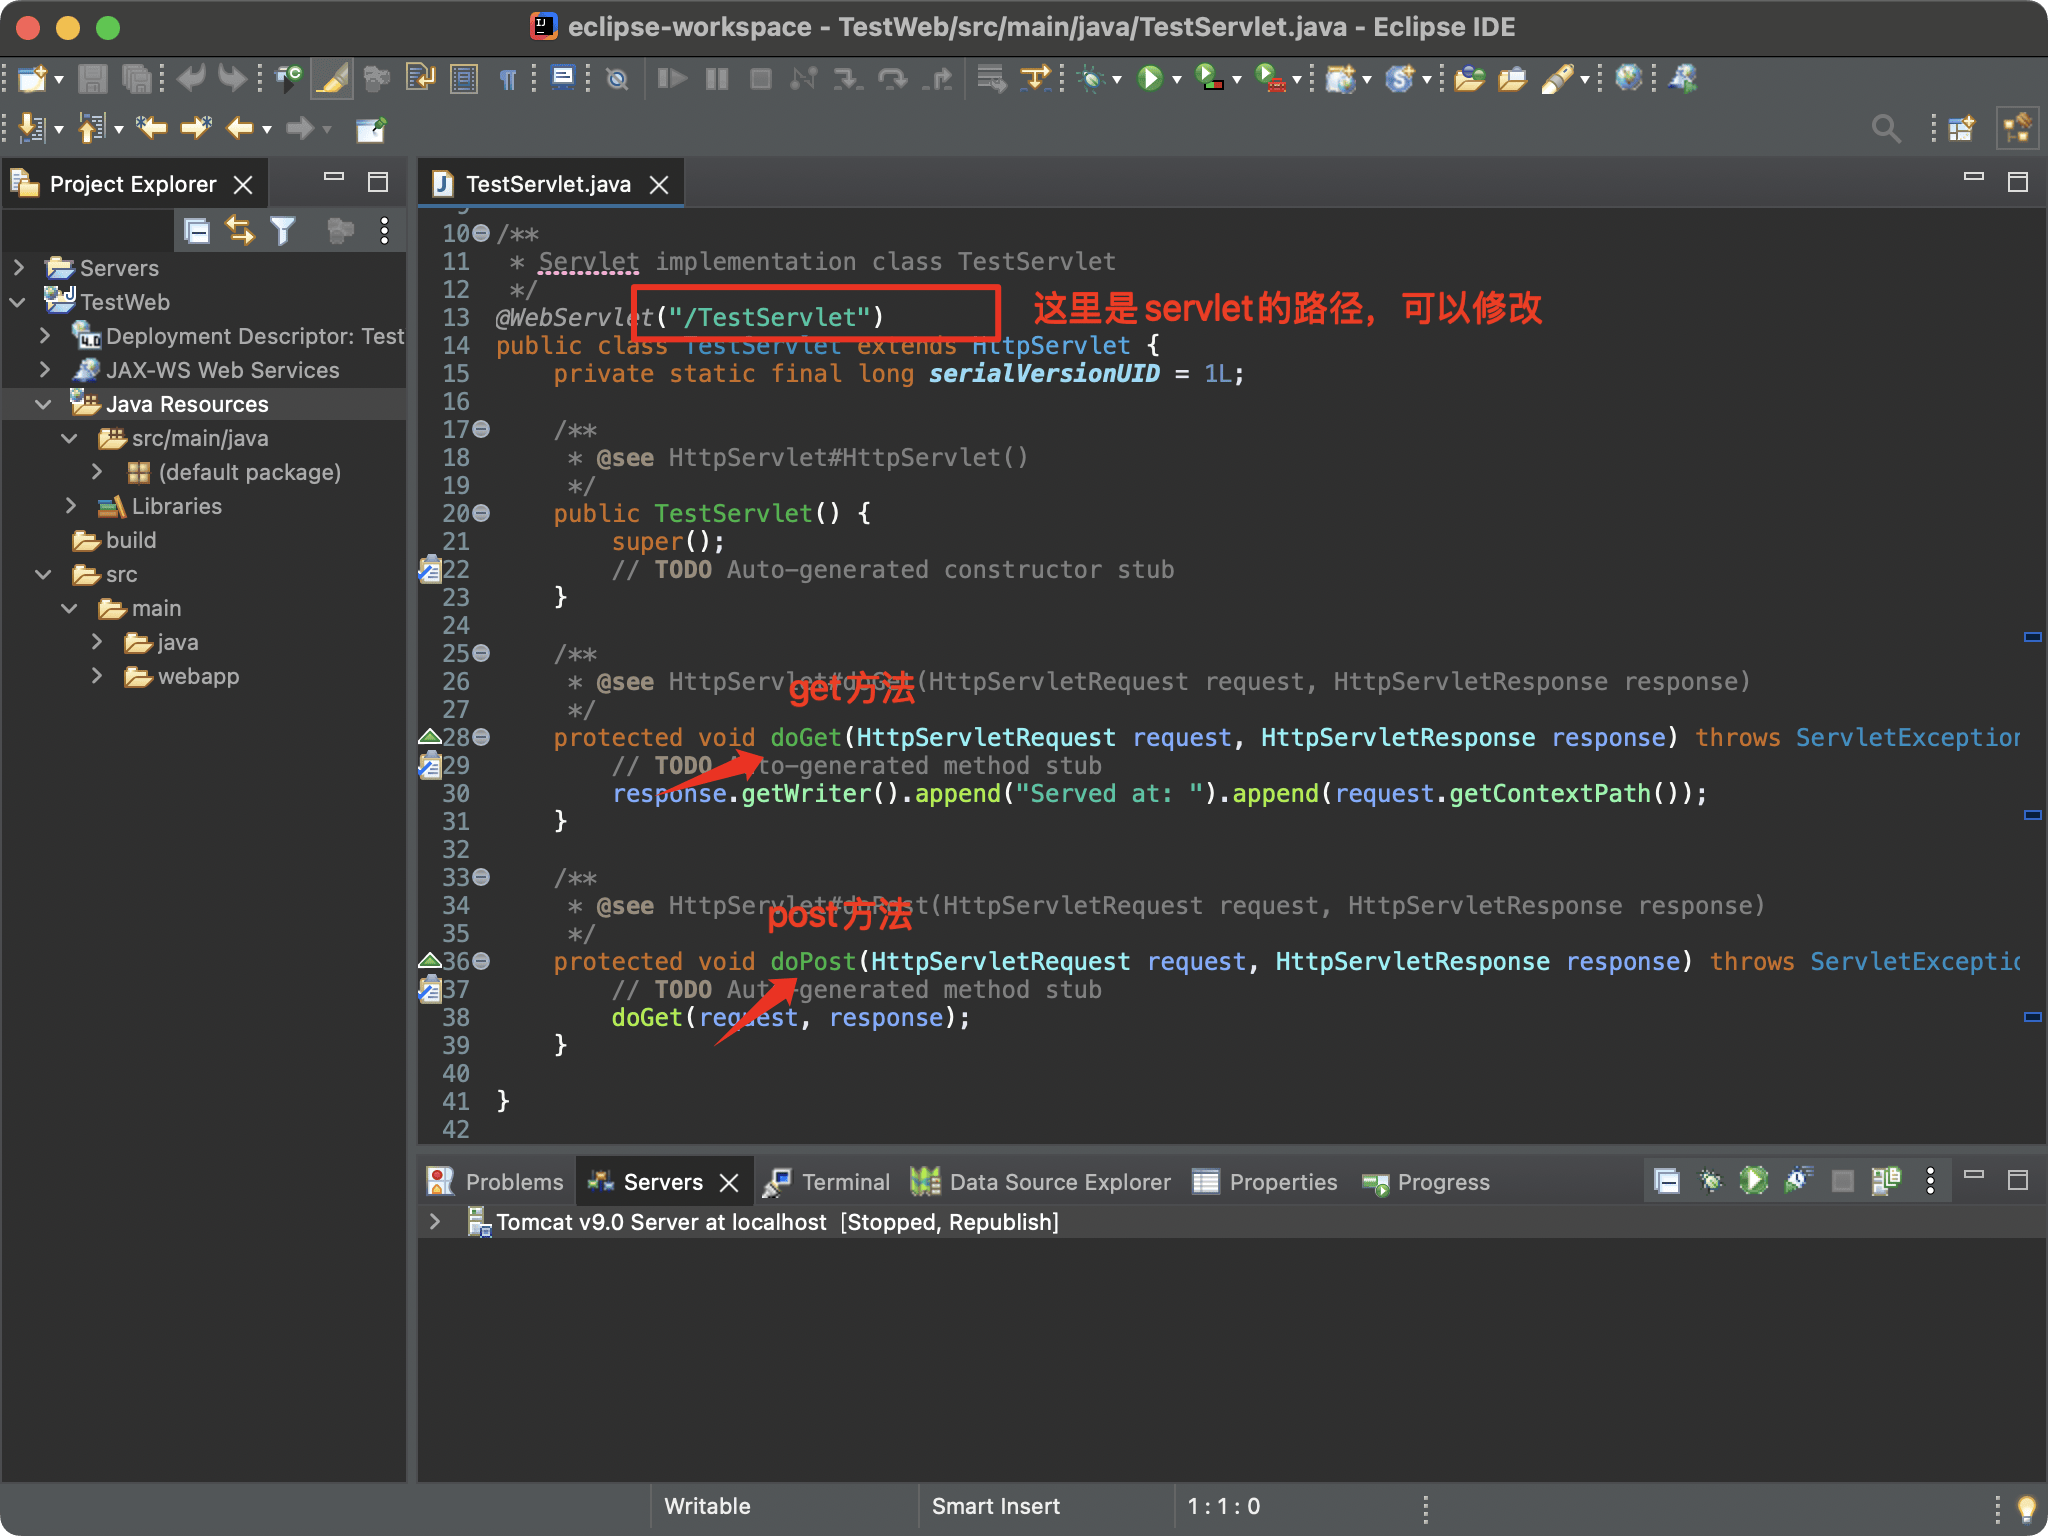The width and height of the screenshot is (2048, 1536).
Task: Click New Dynamic Web Project icon
Action: tap(1340, 78)
